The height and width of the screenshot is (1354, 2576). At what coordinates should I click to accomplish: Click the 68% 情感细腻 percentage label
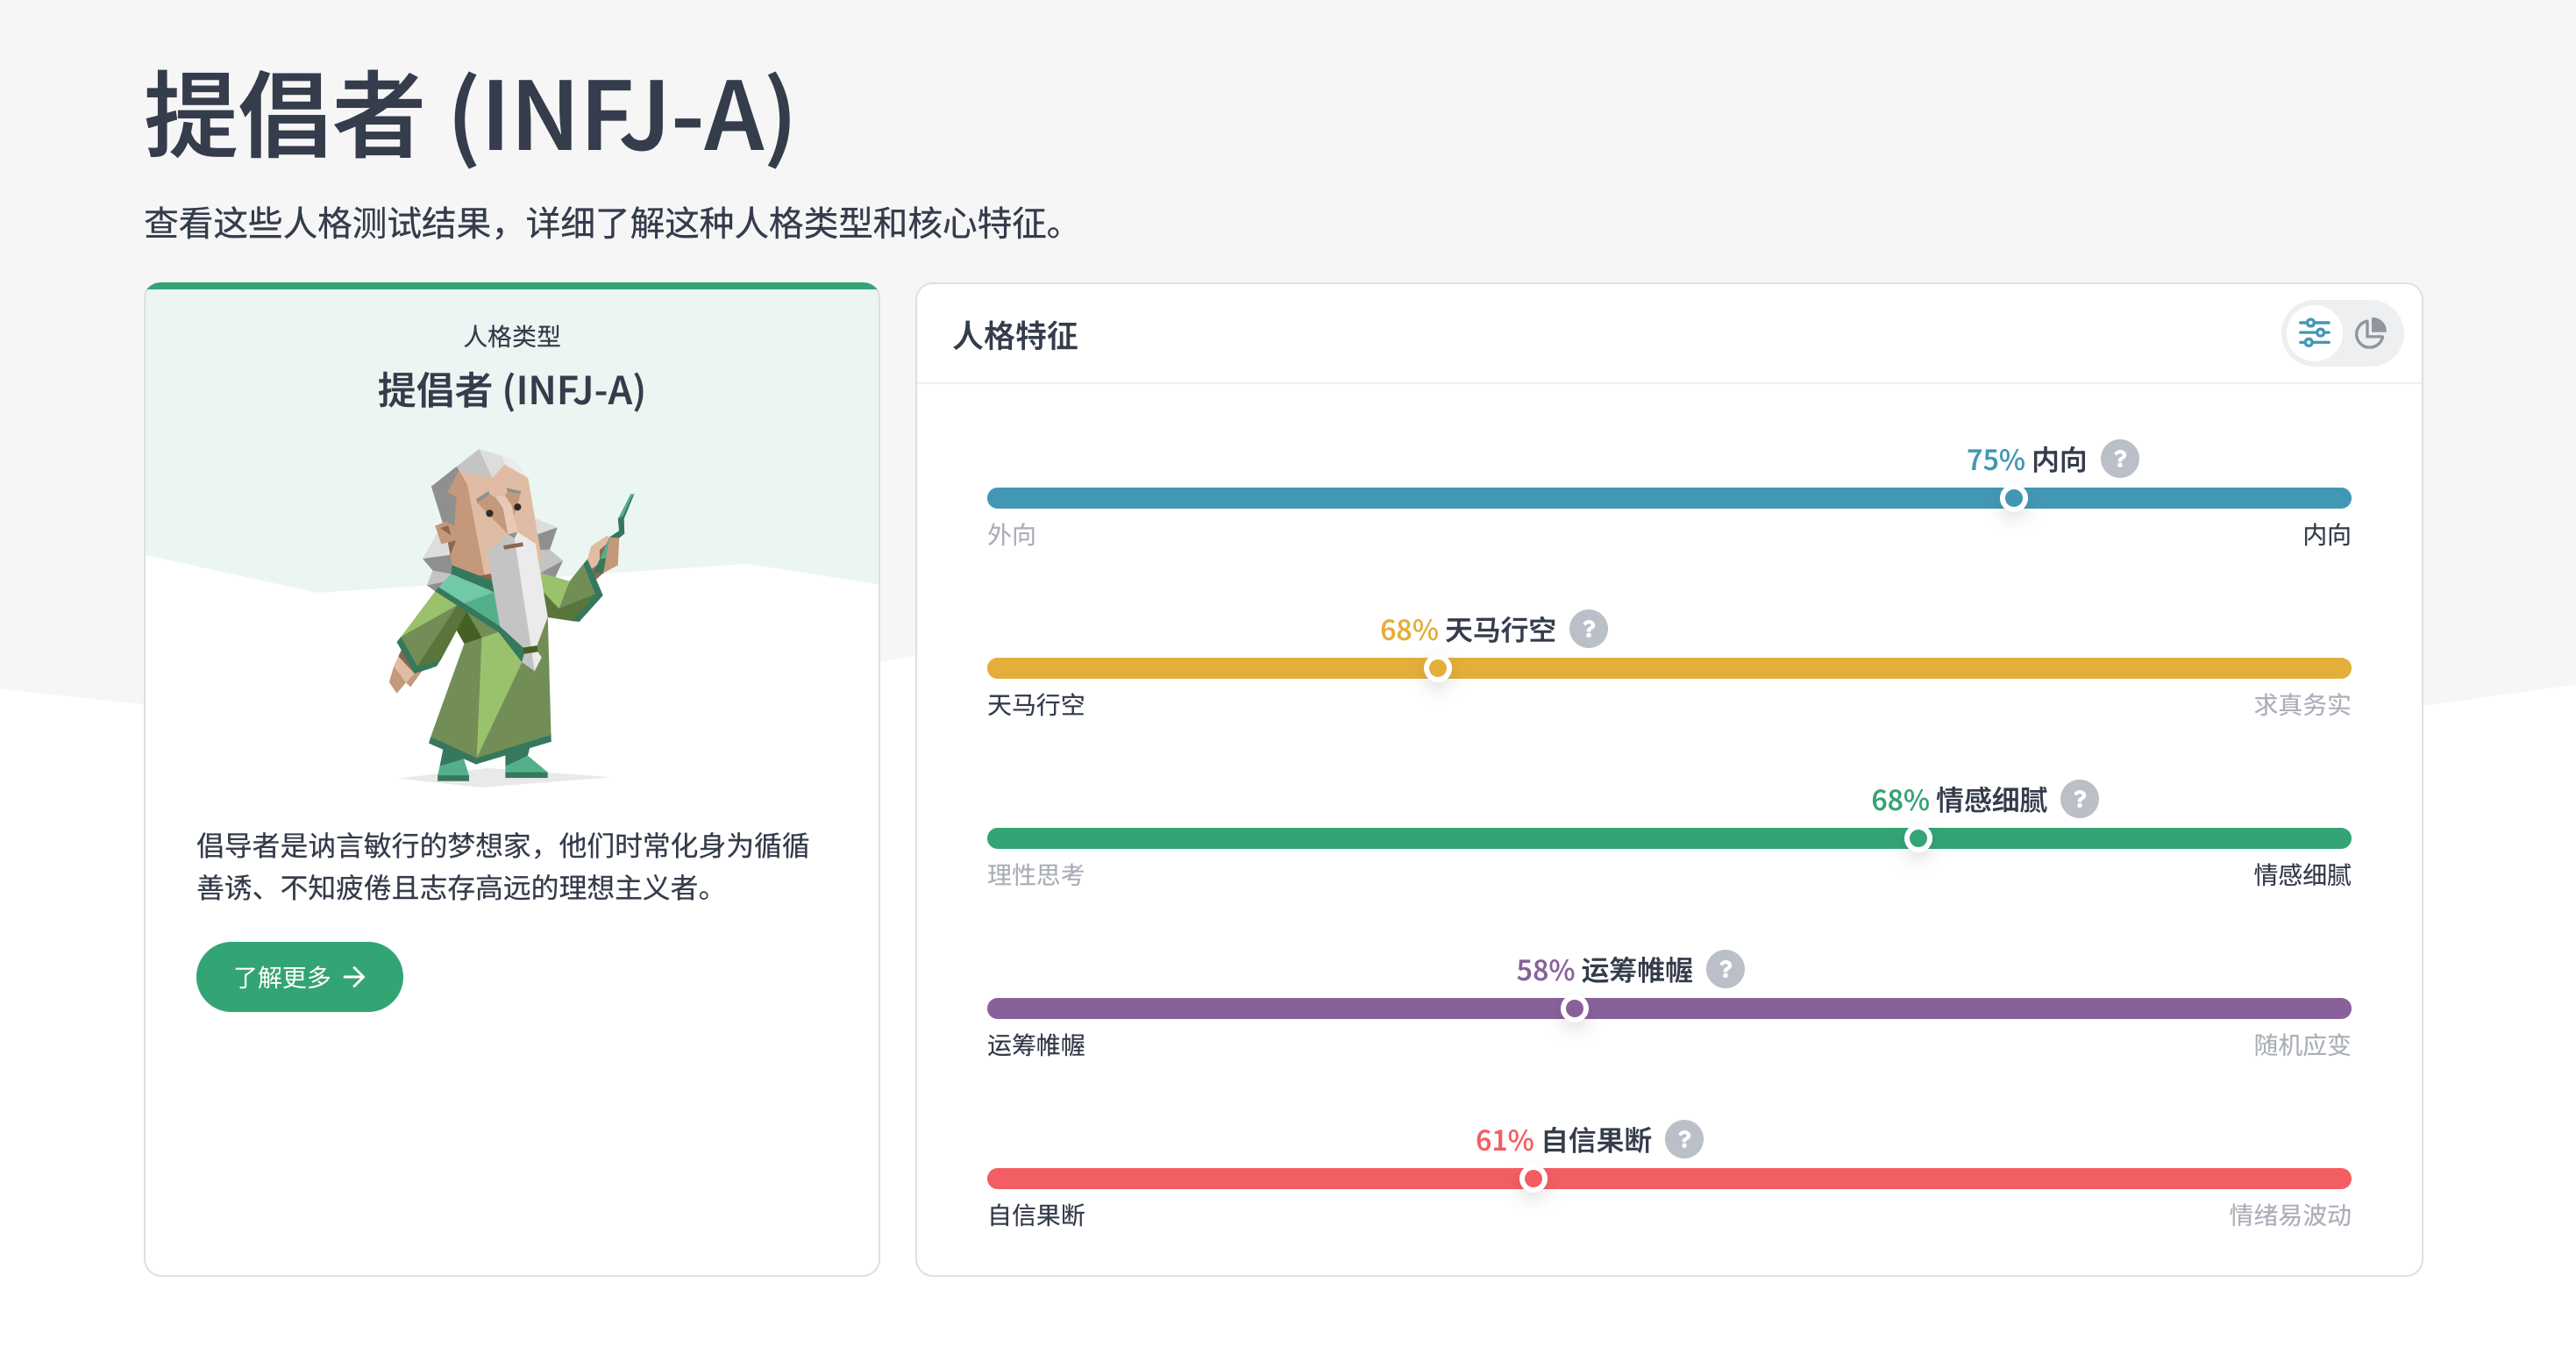tap(1959, 800)
